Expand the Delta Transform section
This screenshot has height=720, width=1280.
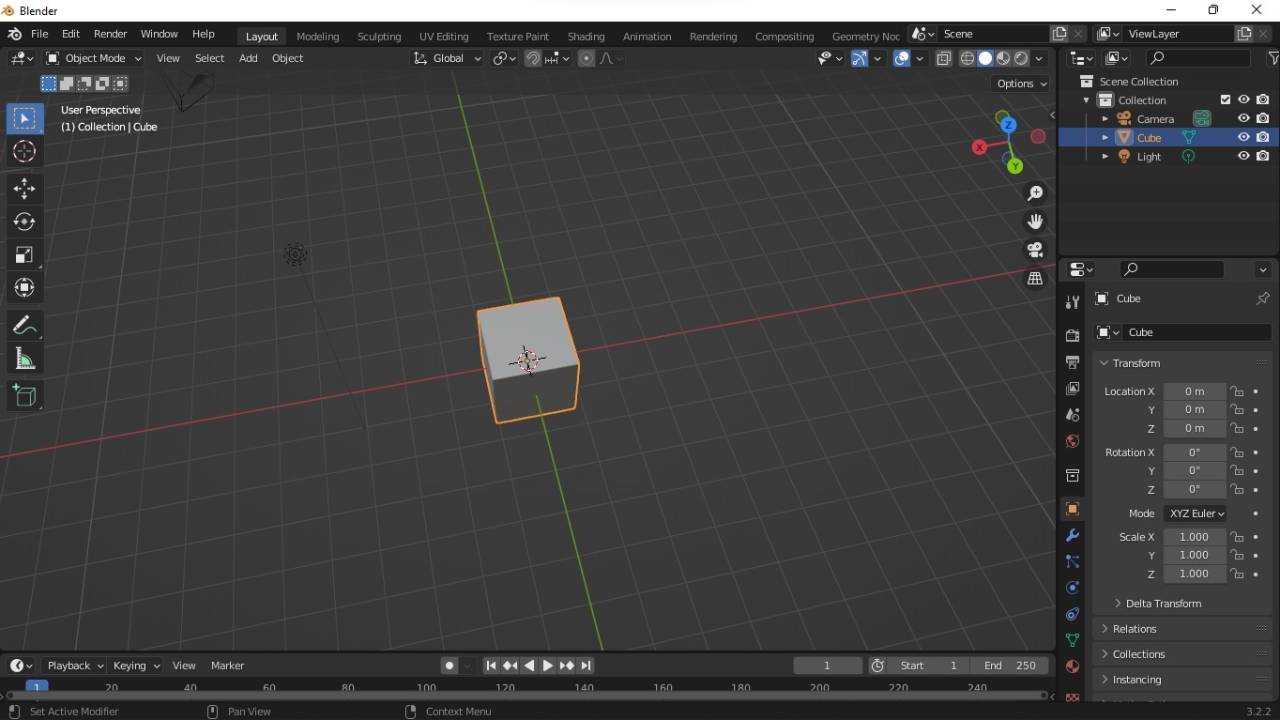1158,603
